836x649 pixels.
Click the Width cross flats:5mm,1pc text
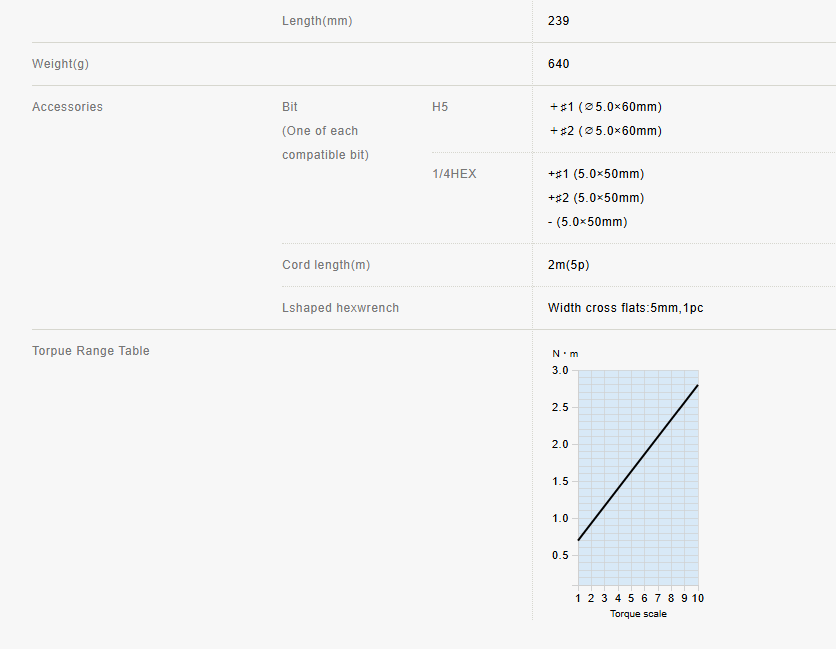625,308
